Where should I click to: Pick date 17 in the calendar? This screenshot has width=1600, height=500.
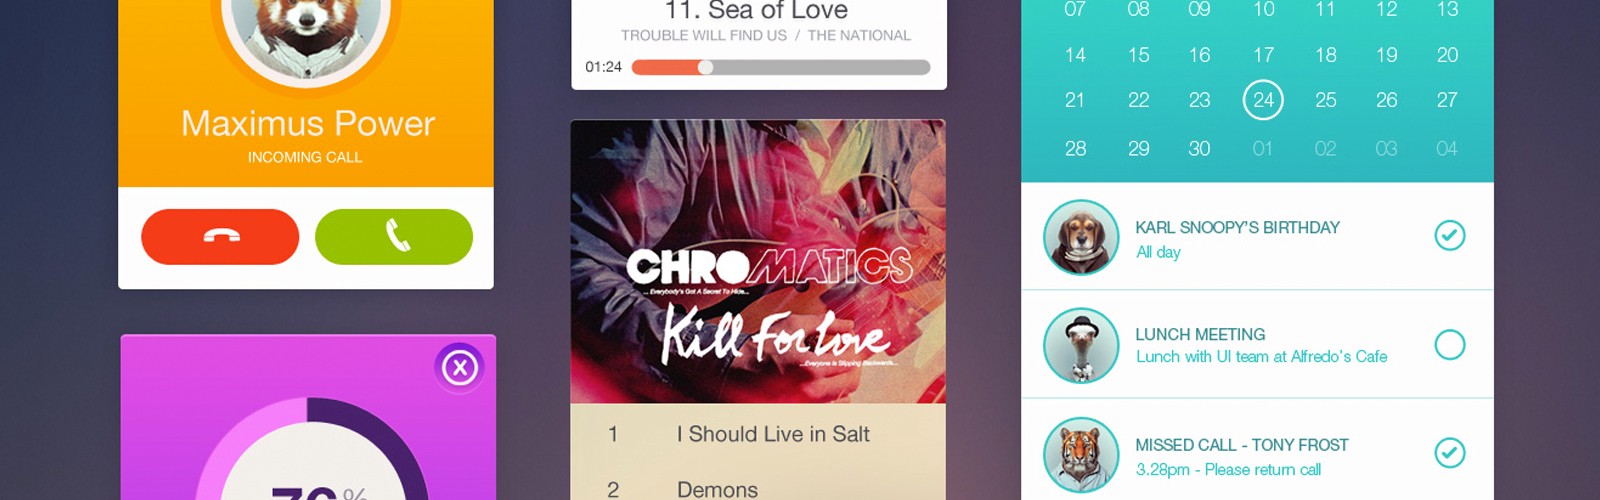[1263, 55]
